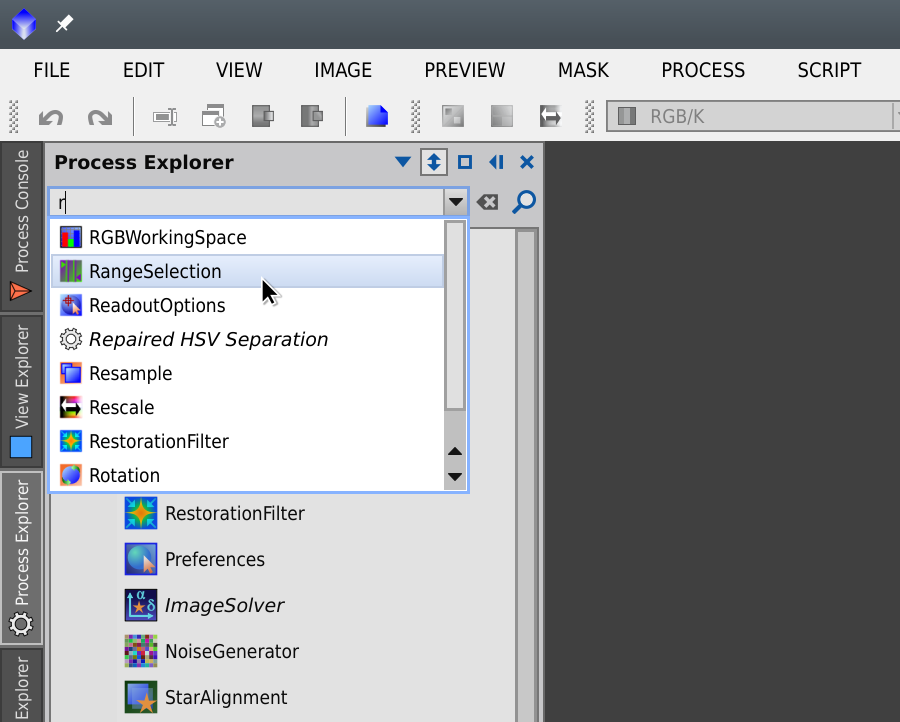900x722 pixels.
Task: Click the suggestions list scrollbar thumb
Action: coord(455,316)
